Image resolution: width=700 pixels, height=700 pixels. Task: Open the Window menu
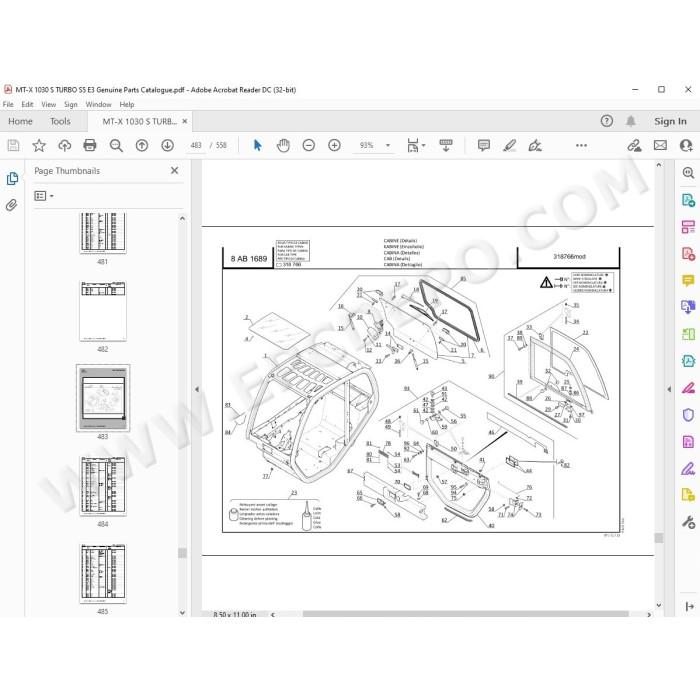(98, 104)
